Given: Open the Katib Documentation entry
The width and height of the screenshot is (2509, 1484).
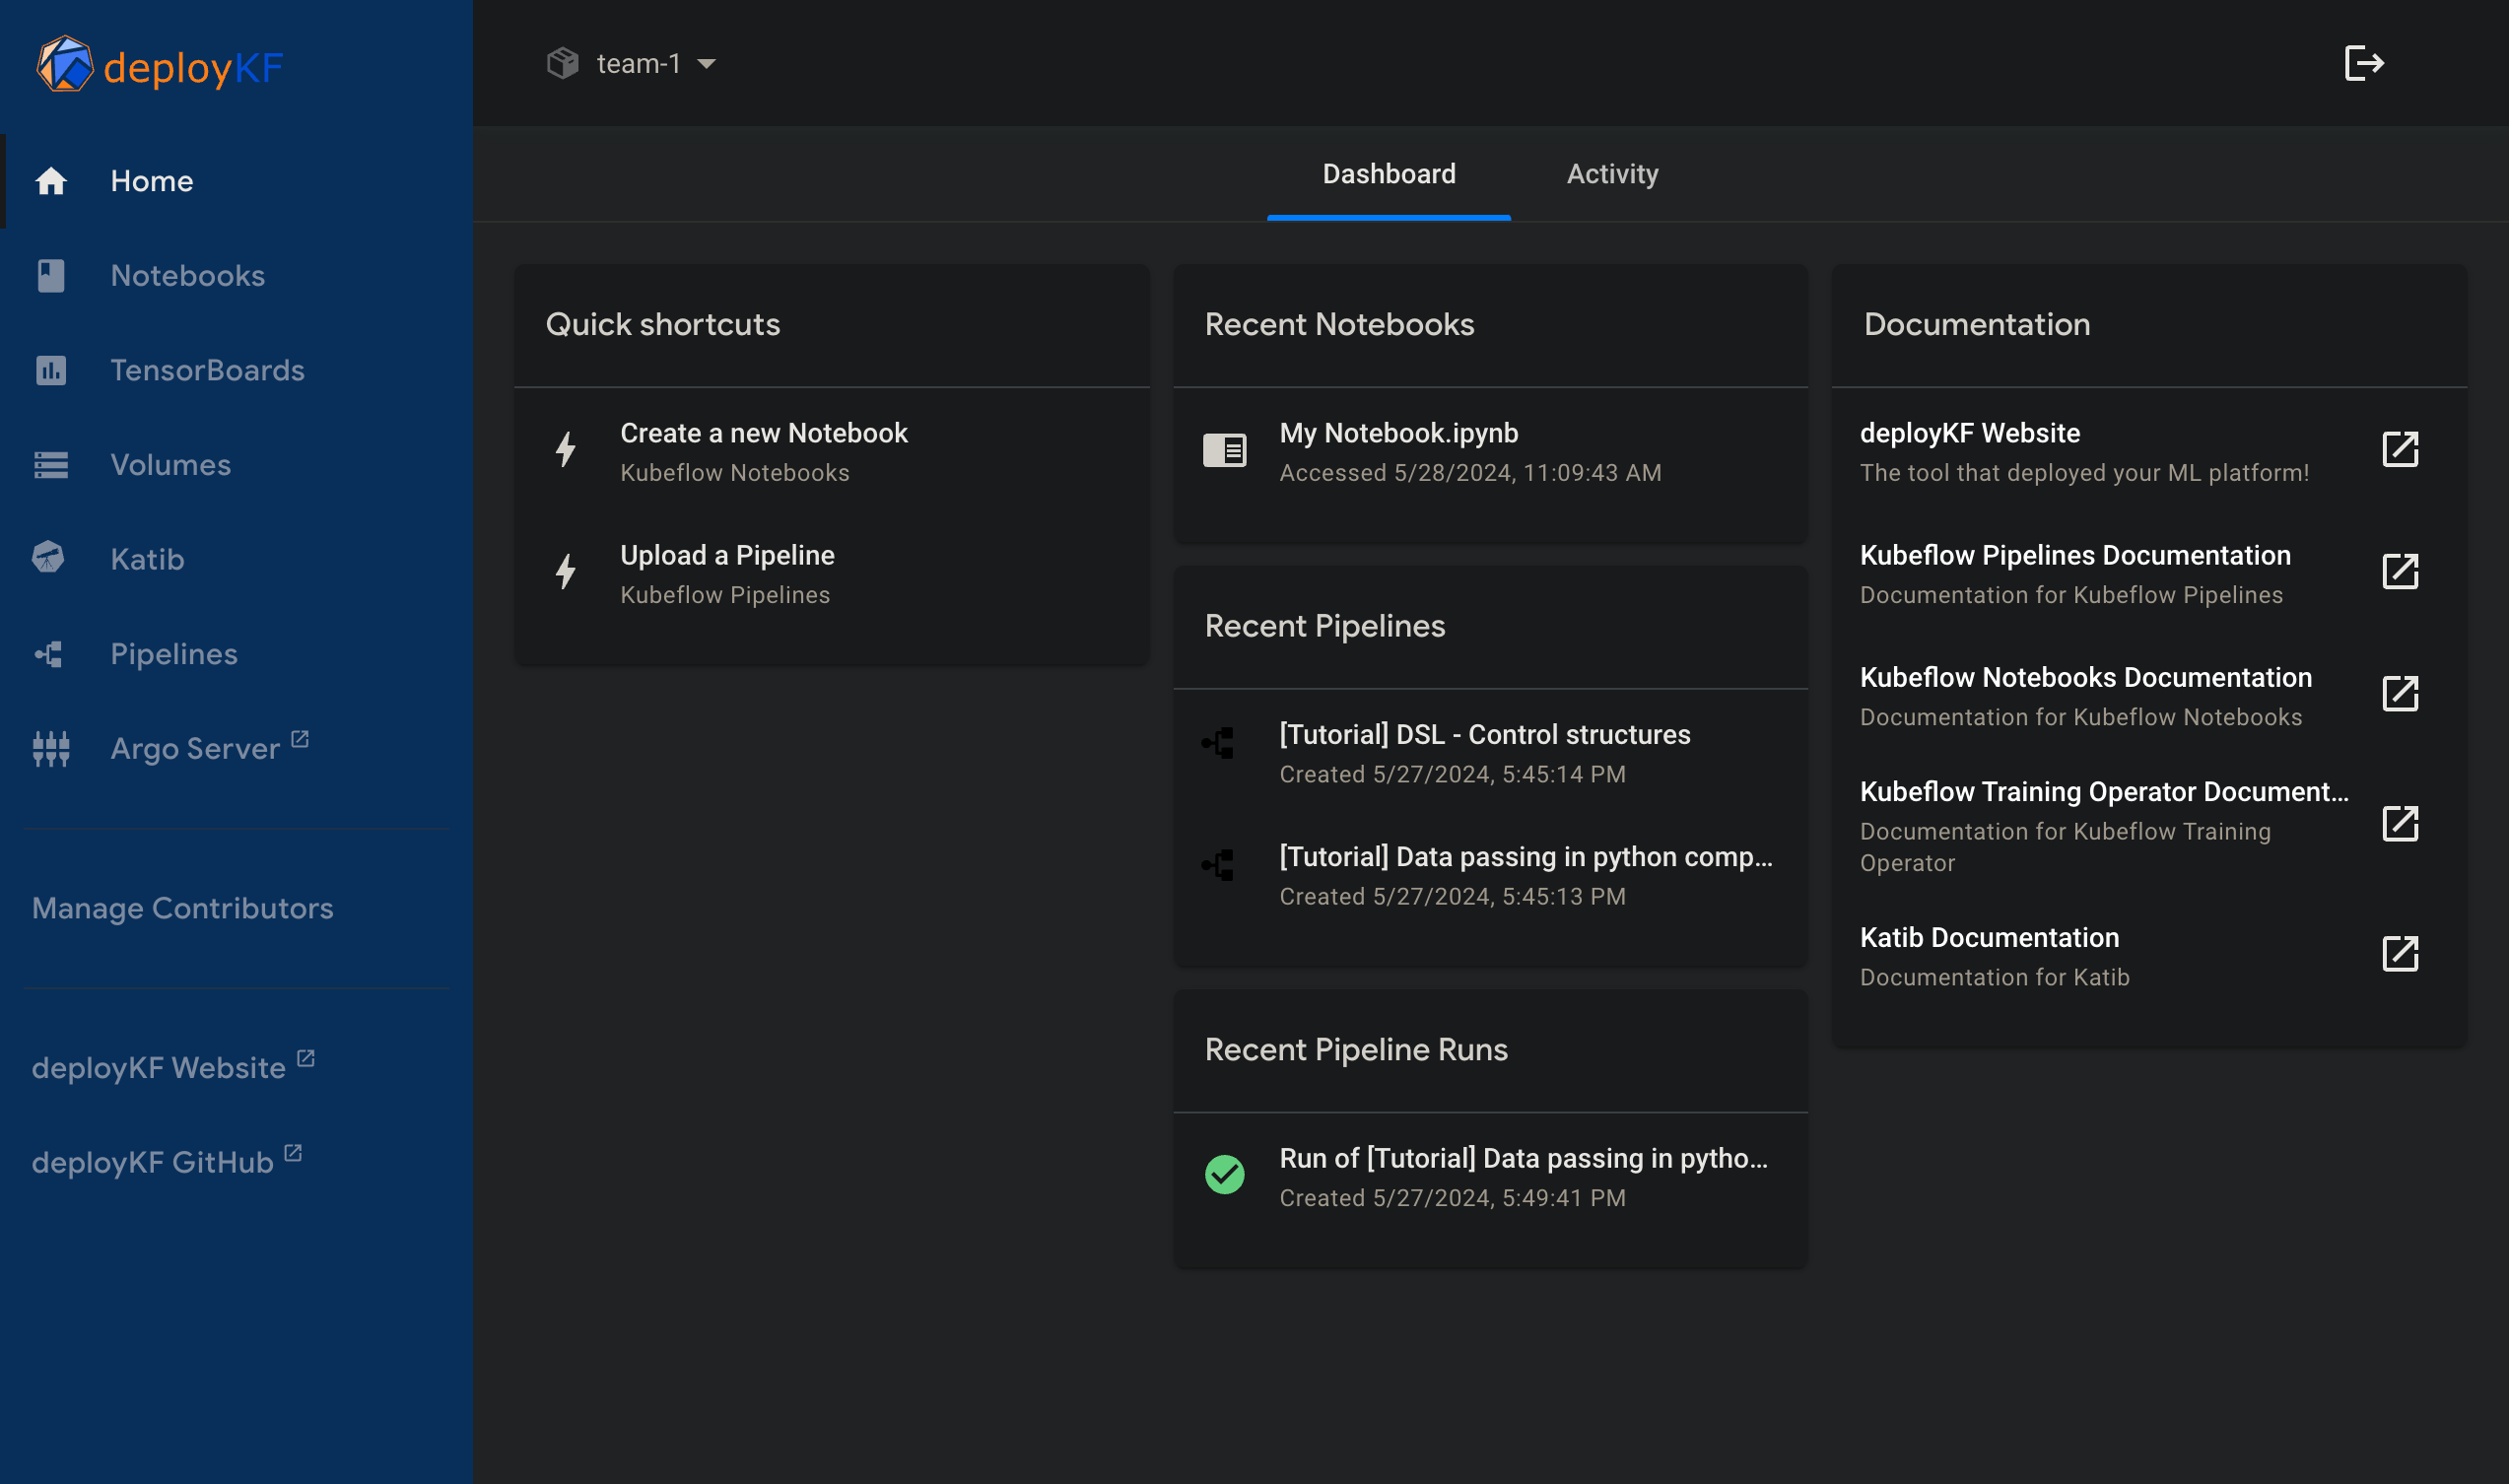Looking at the screenshot, I should coord(2149,955).
